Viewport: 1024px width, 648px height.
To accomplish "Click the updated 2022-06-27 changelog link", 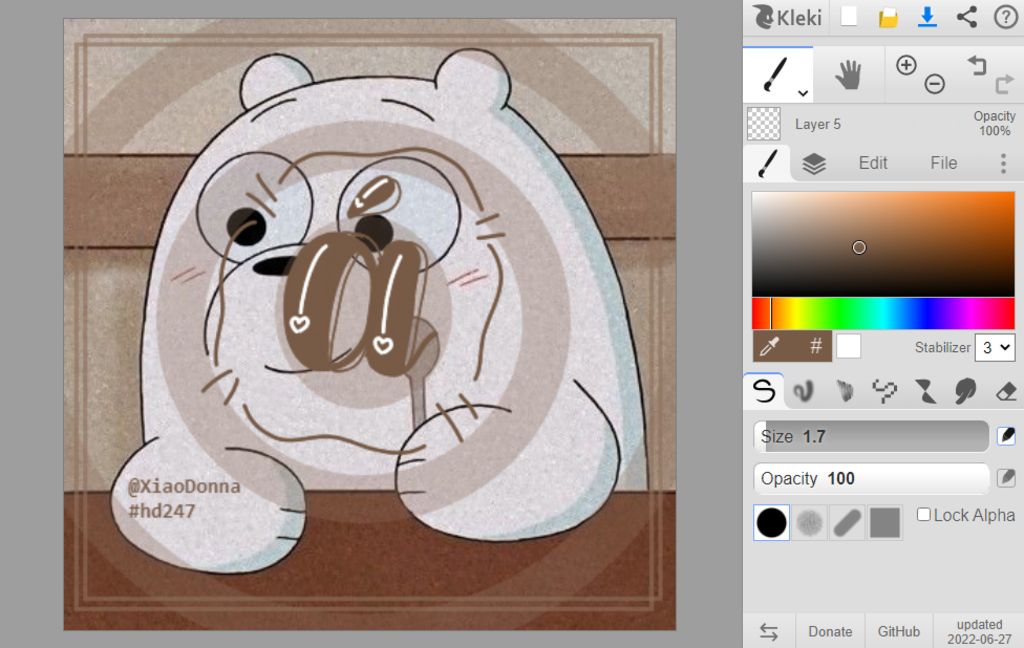I will [979, 632].
